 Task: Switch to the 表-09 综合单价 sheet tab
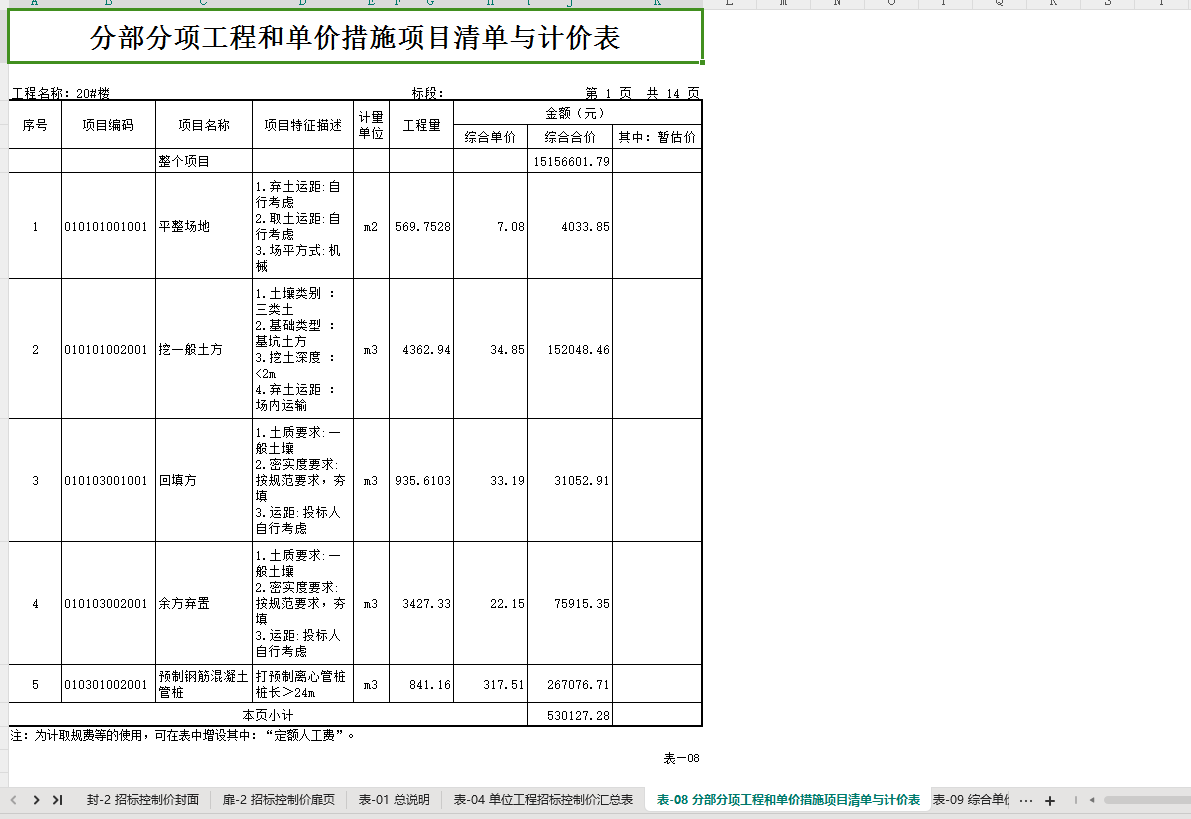click(x=971, y=800)
